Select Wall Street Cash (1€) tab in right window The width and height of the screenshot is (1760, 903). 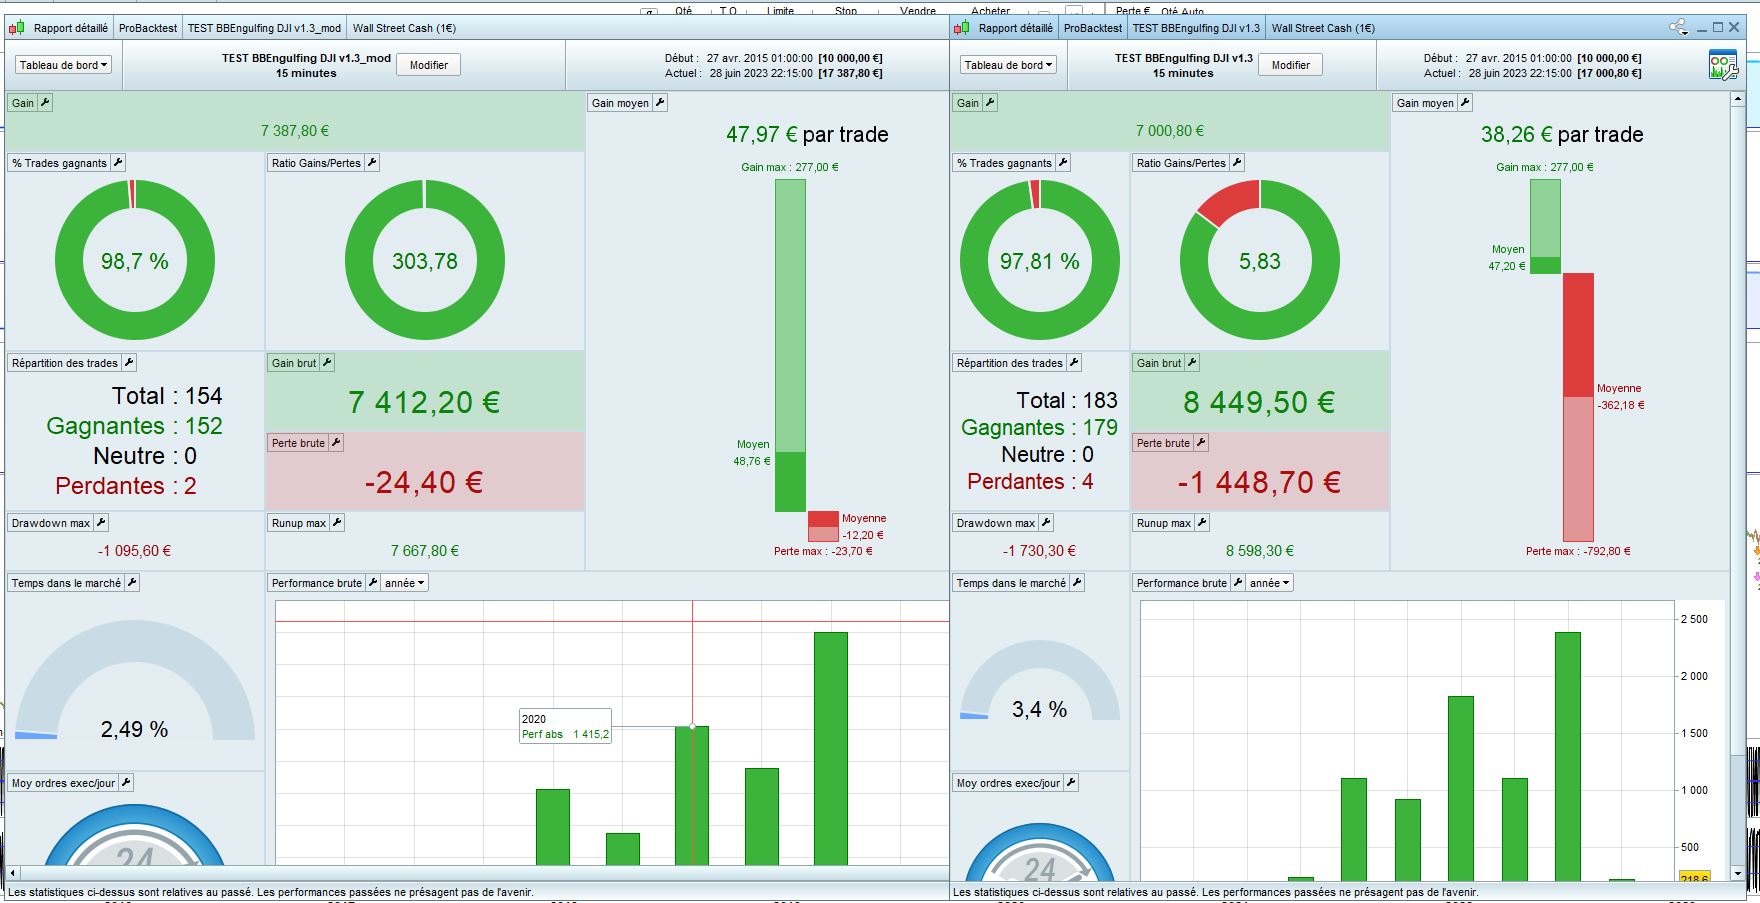click(x=1323, y=28)
